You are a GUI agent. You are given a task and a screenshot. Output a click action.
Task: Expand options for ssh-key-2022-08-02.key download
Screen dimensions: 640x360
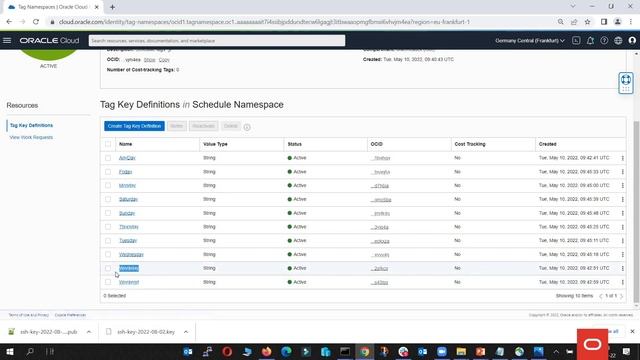click(186, 332)
